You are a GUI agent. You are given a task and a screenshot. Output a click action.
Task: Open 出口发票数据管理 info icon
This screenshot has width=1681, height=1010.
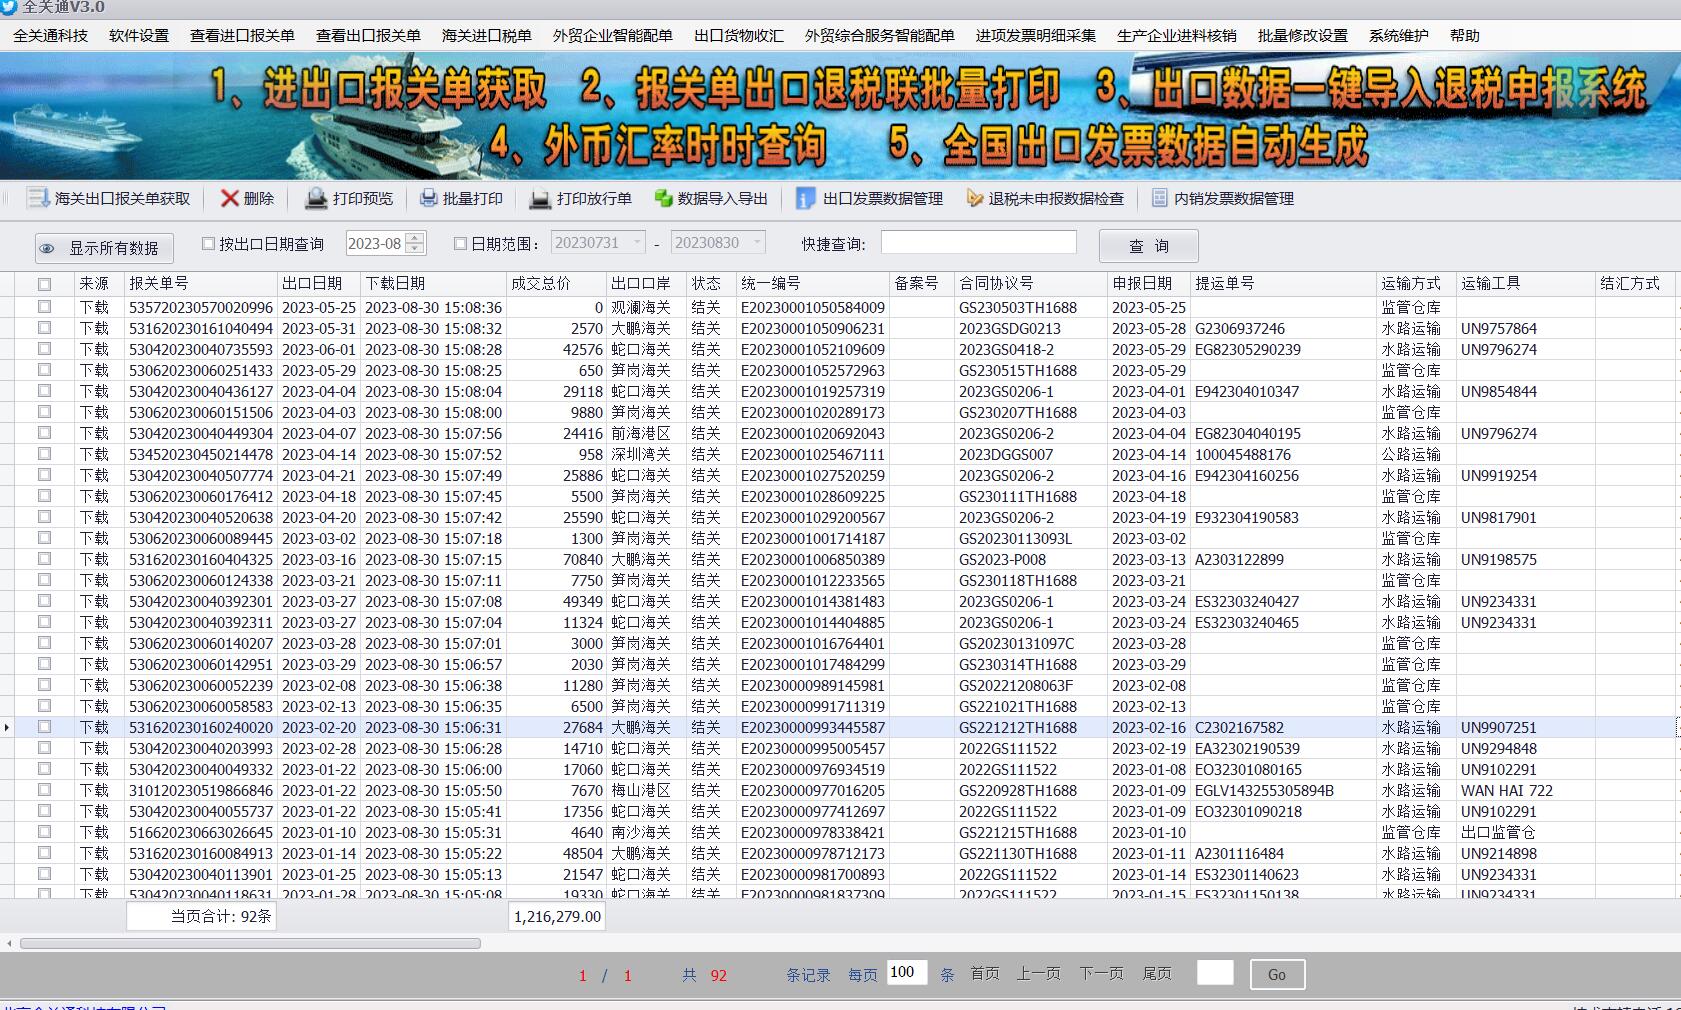click(806, 198)
